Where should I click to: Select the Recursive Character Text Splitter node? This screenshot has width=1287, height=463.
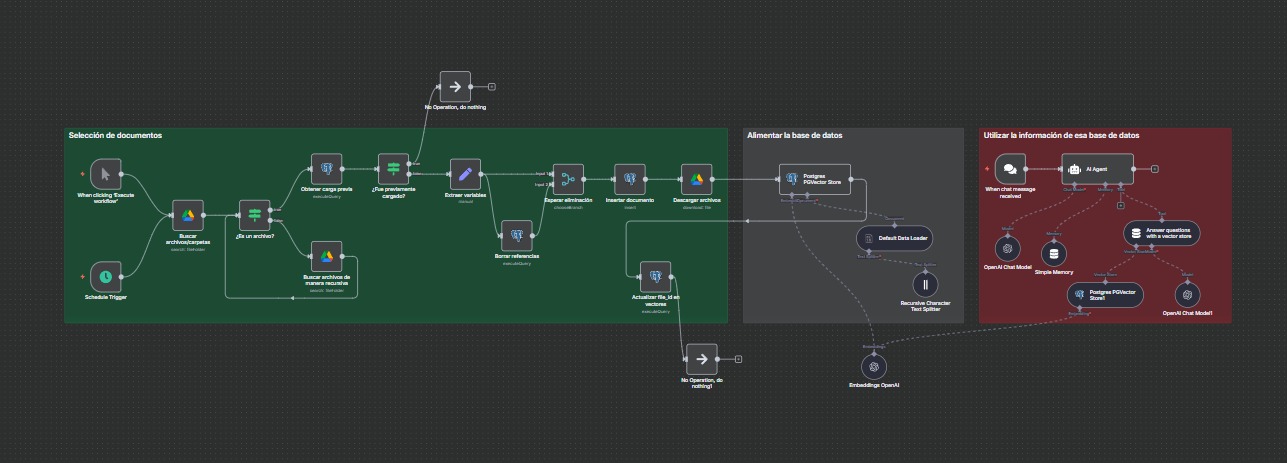pyautogui.click(x=926, y=285)
